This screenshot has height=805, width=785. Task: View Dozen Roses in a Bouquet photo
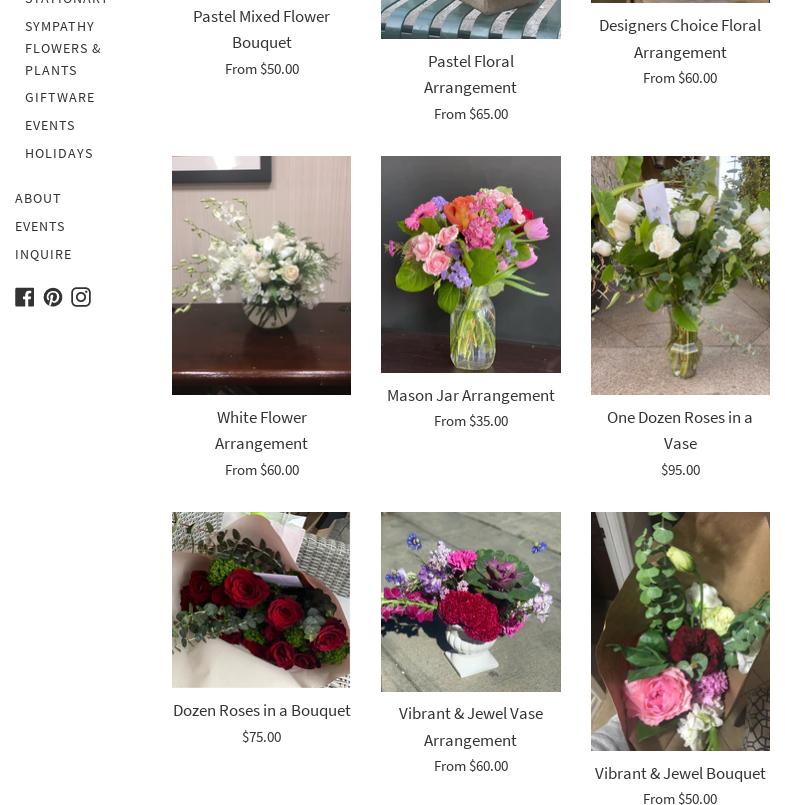pos(261,600)
